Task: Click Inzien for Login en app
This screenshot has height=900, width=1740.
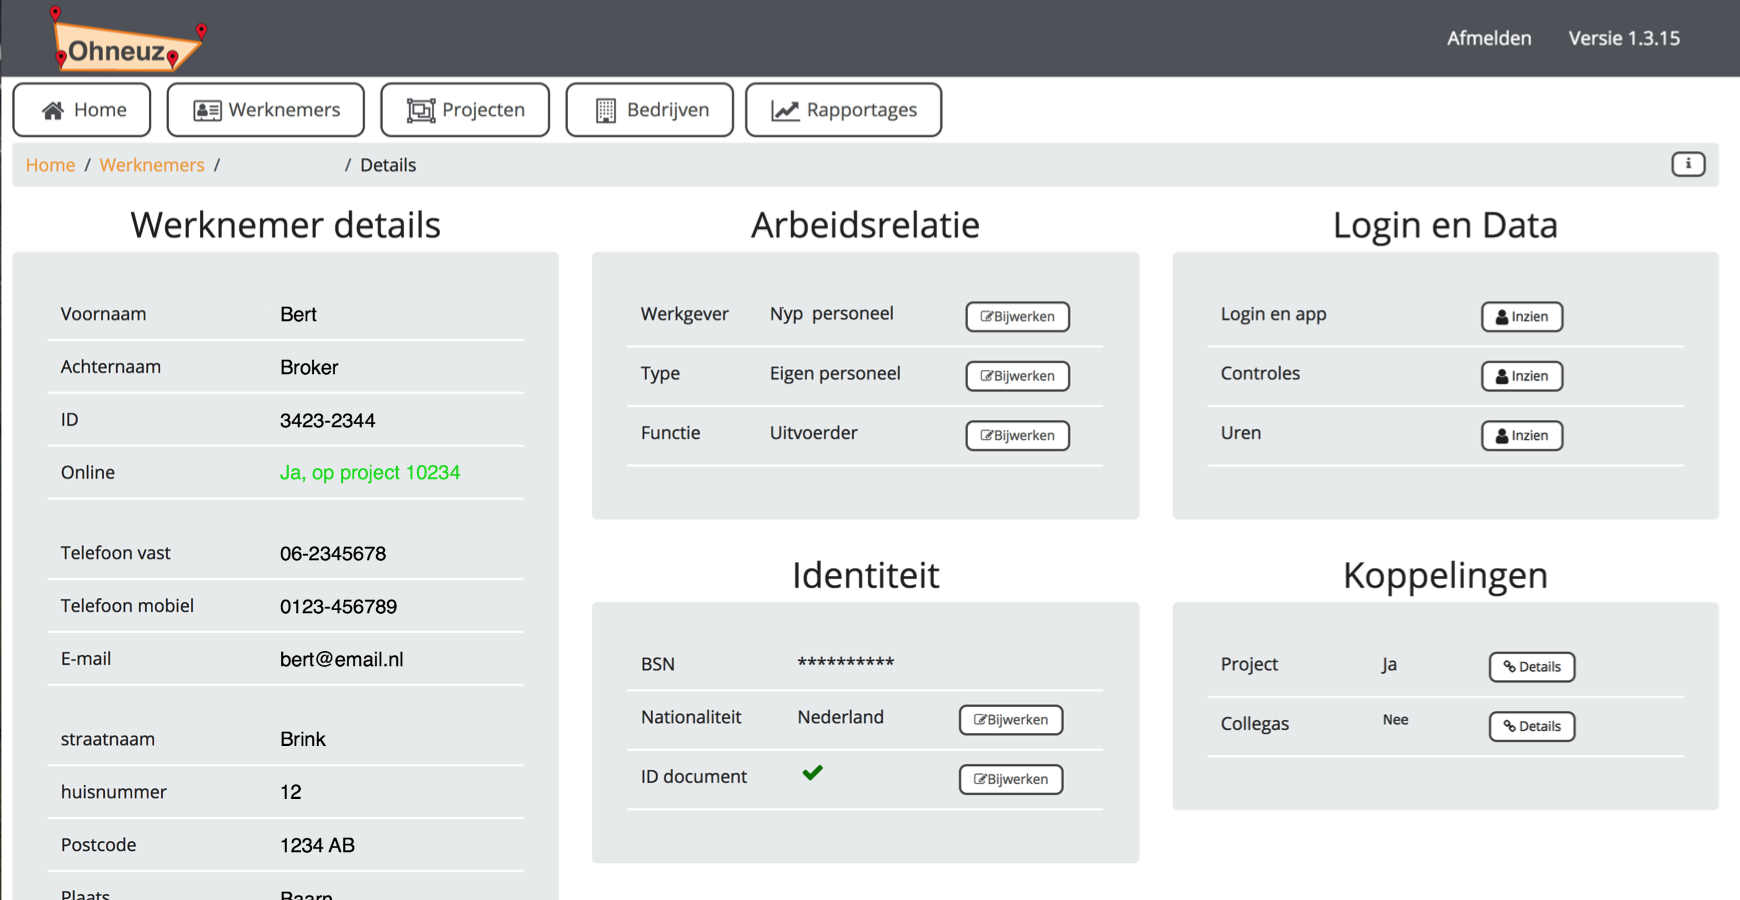Action: point(1521,316)
